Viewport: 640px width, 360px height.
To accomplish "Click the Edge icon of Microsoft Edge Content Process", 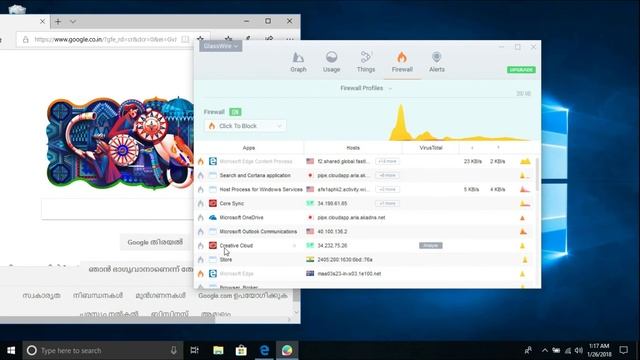I will coord(213,161).
